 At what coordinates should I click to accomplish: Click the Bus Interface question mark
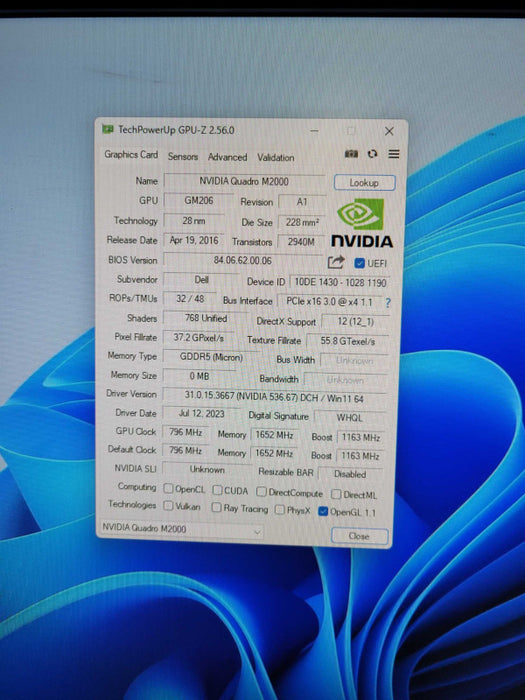(388, 303)
